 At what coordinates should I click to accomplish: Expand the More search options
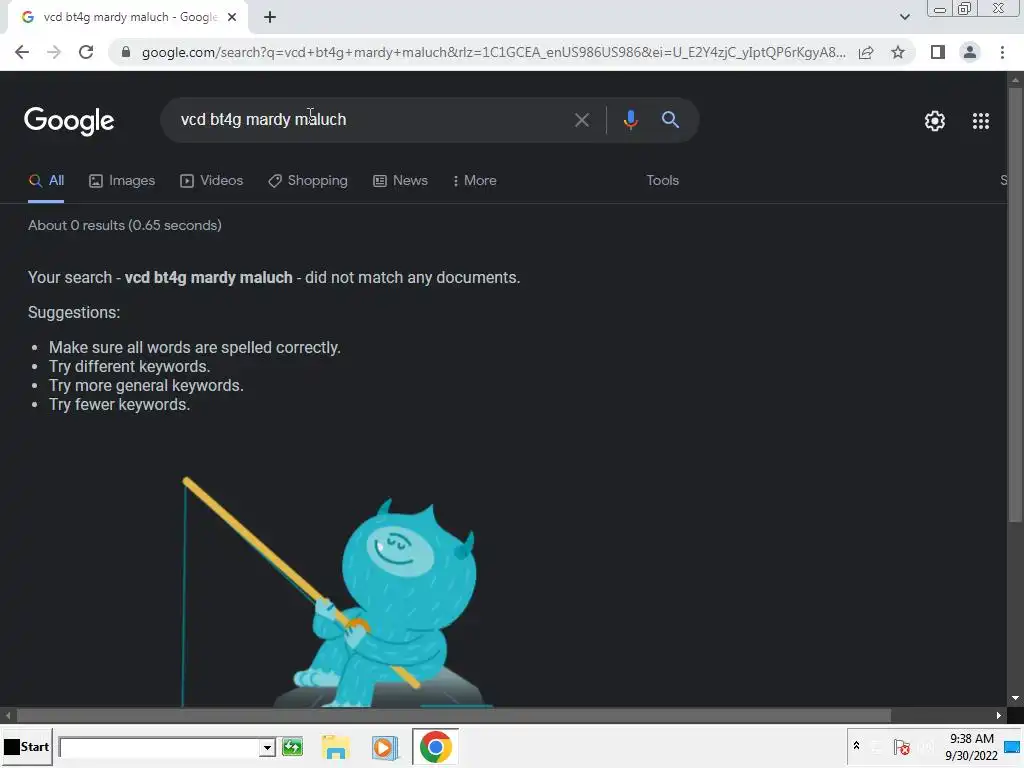pos(475,181)
